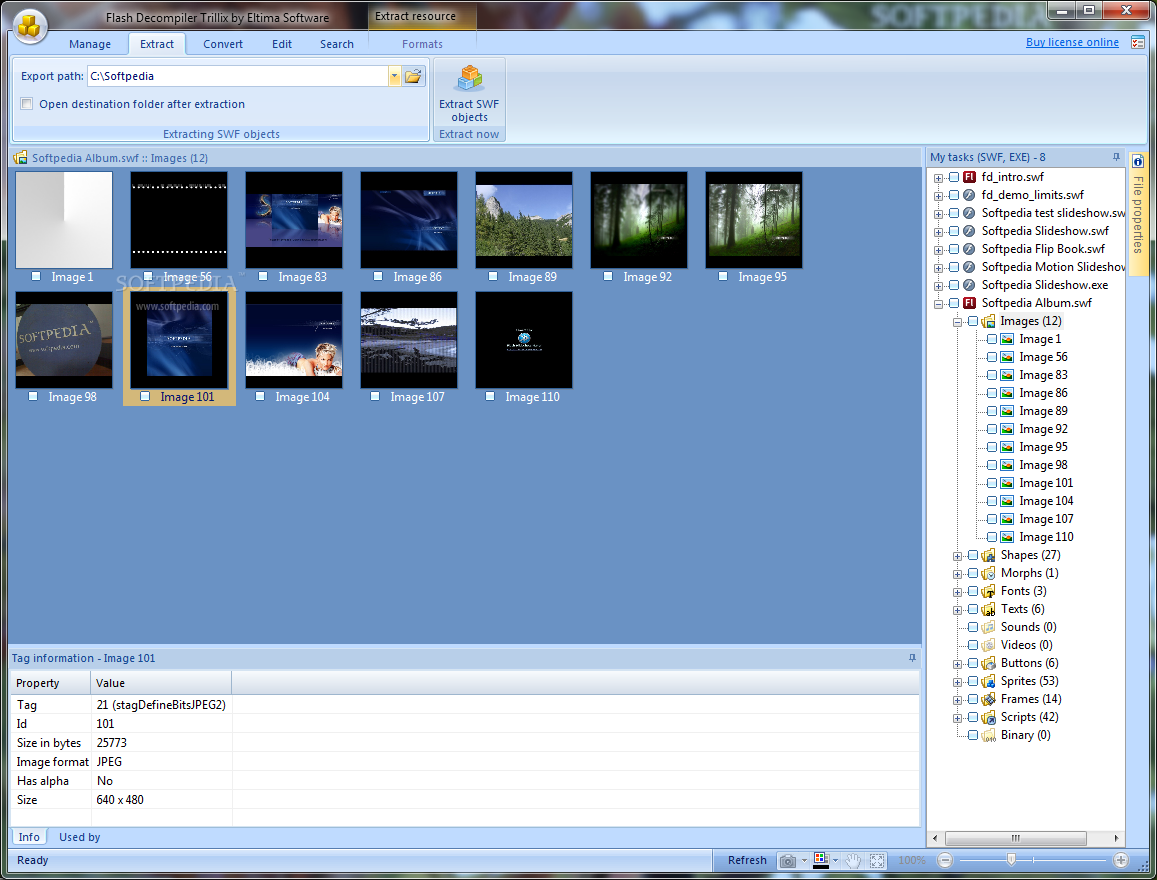This screenshot has height=880, width=1157.
Task: Collapse the Images (12) tree node
Action: click(957, 322)
